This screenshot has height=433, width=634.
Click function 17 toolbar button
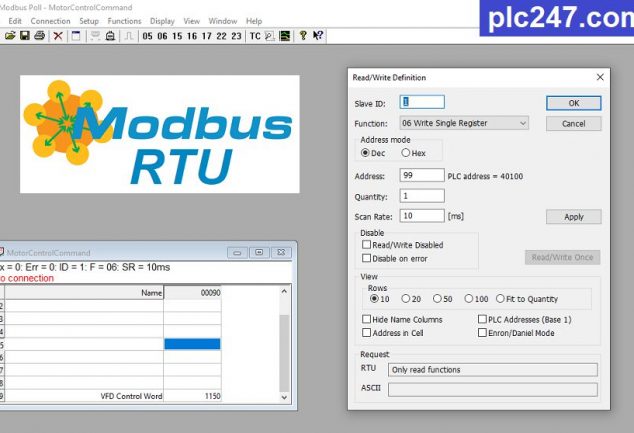[207, 36]
